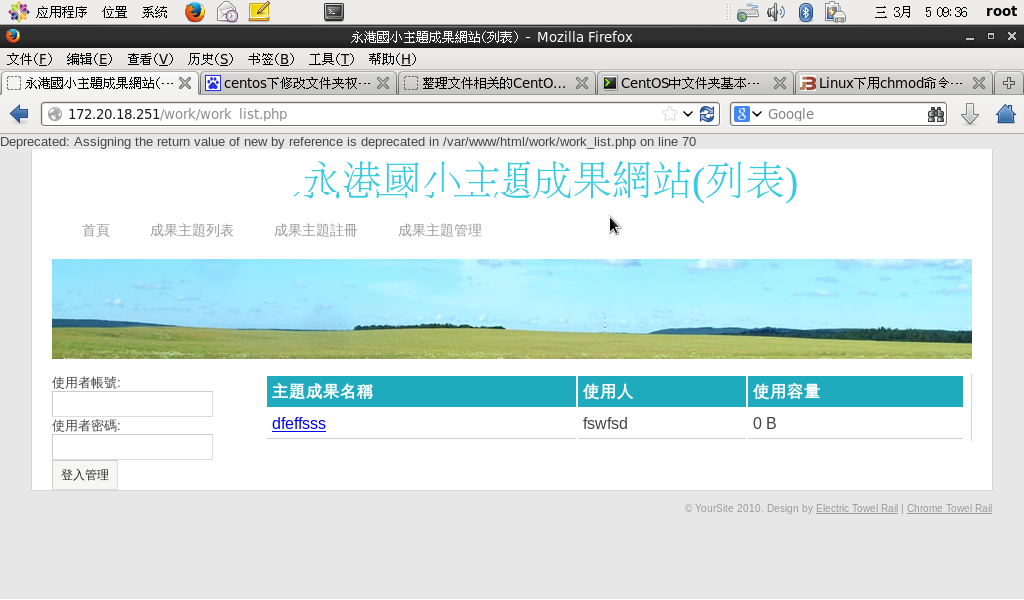
Task: Focus the 使用者密碼 password field
Action: [x=132, y=447]
